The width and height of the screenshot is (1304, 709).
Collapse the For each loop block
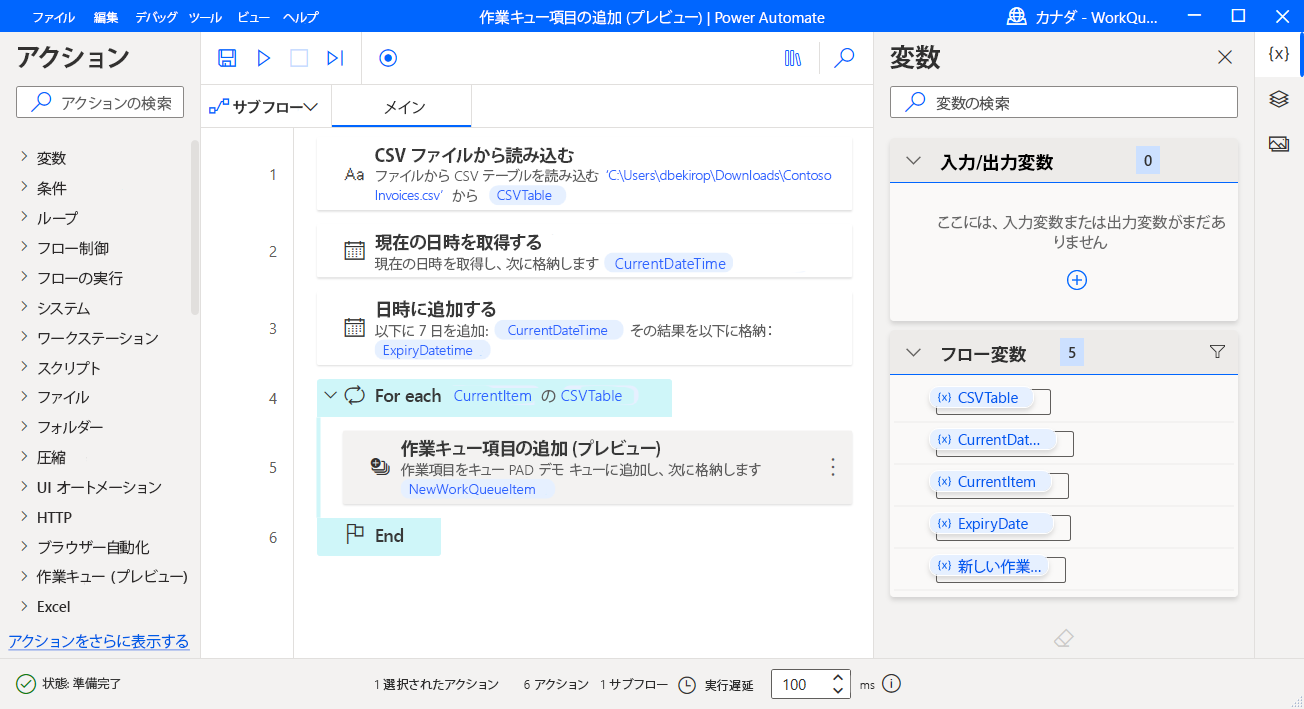tap(331, 396)
